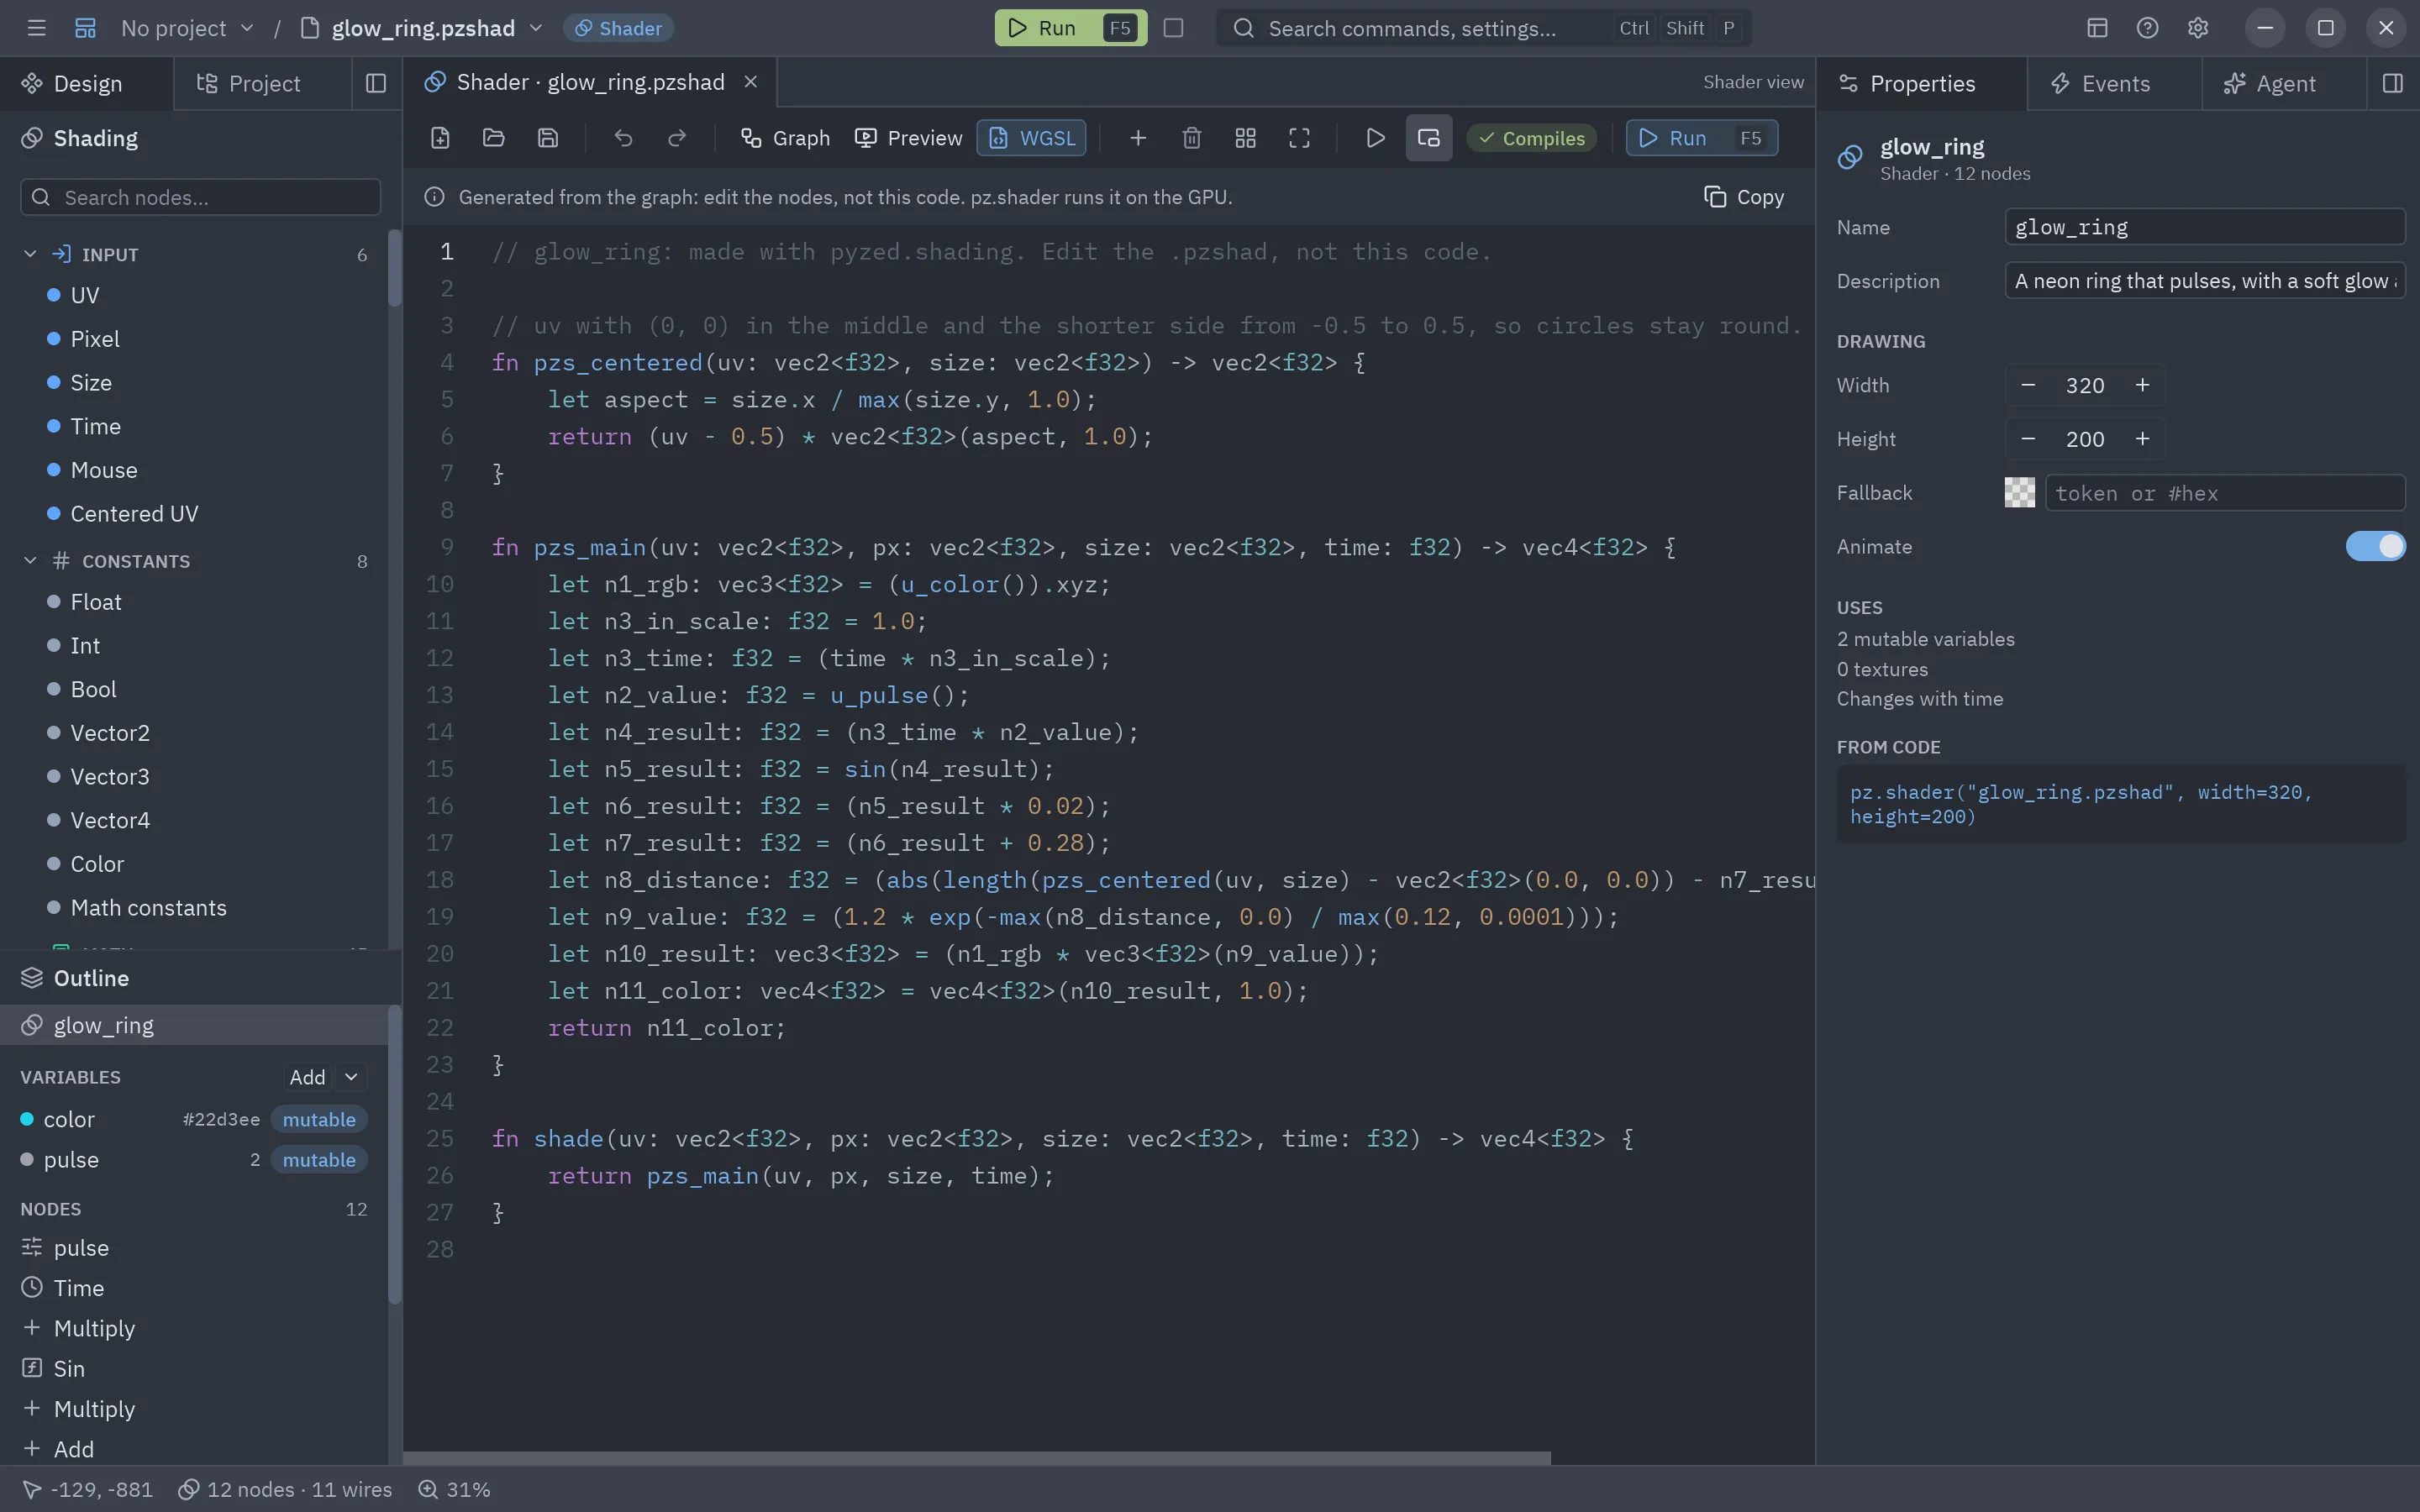Click the Search nodes field
Viewport: 2420px width, 1512px height.
tap(200, 197)
